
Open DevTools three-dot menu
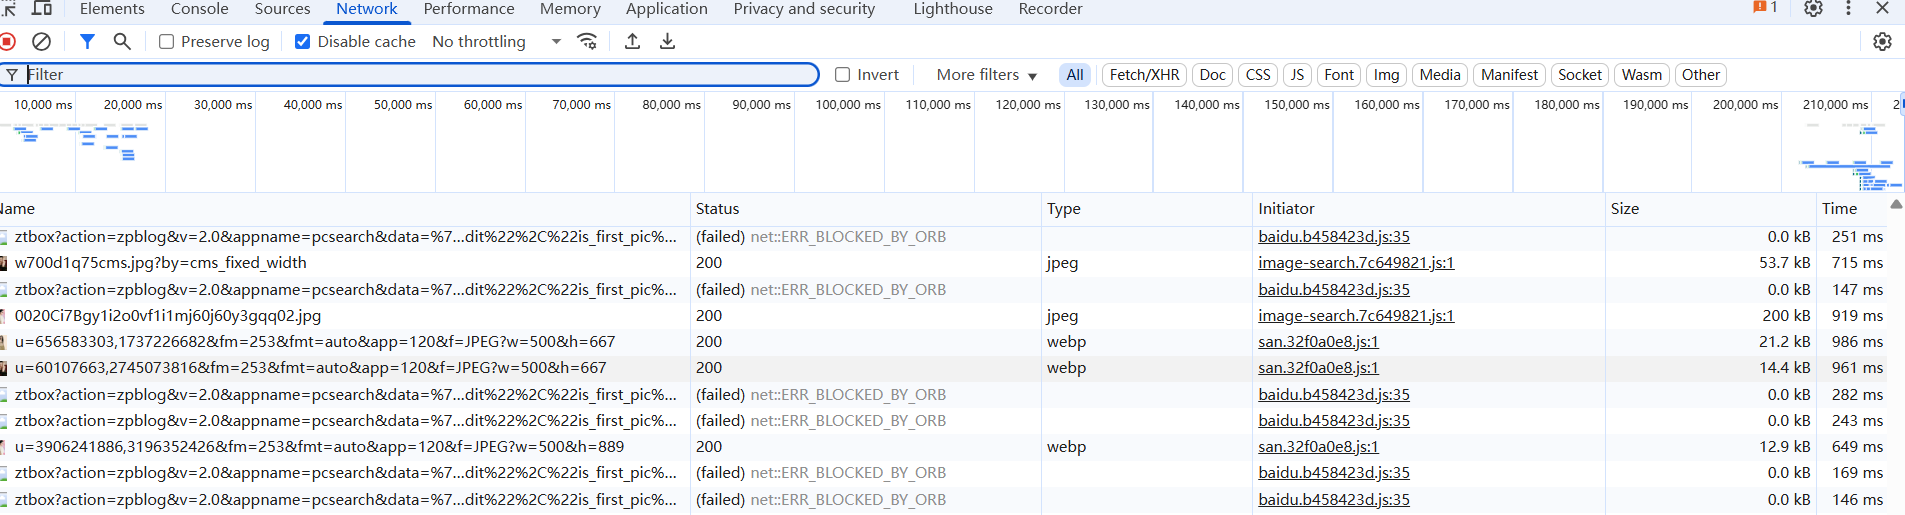[x=1848, y=9]
